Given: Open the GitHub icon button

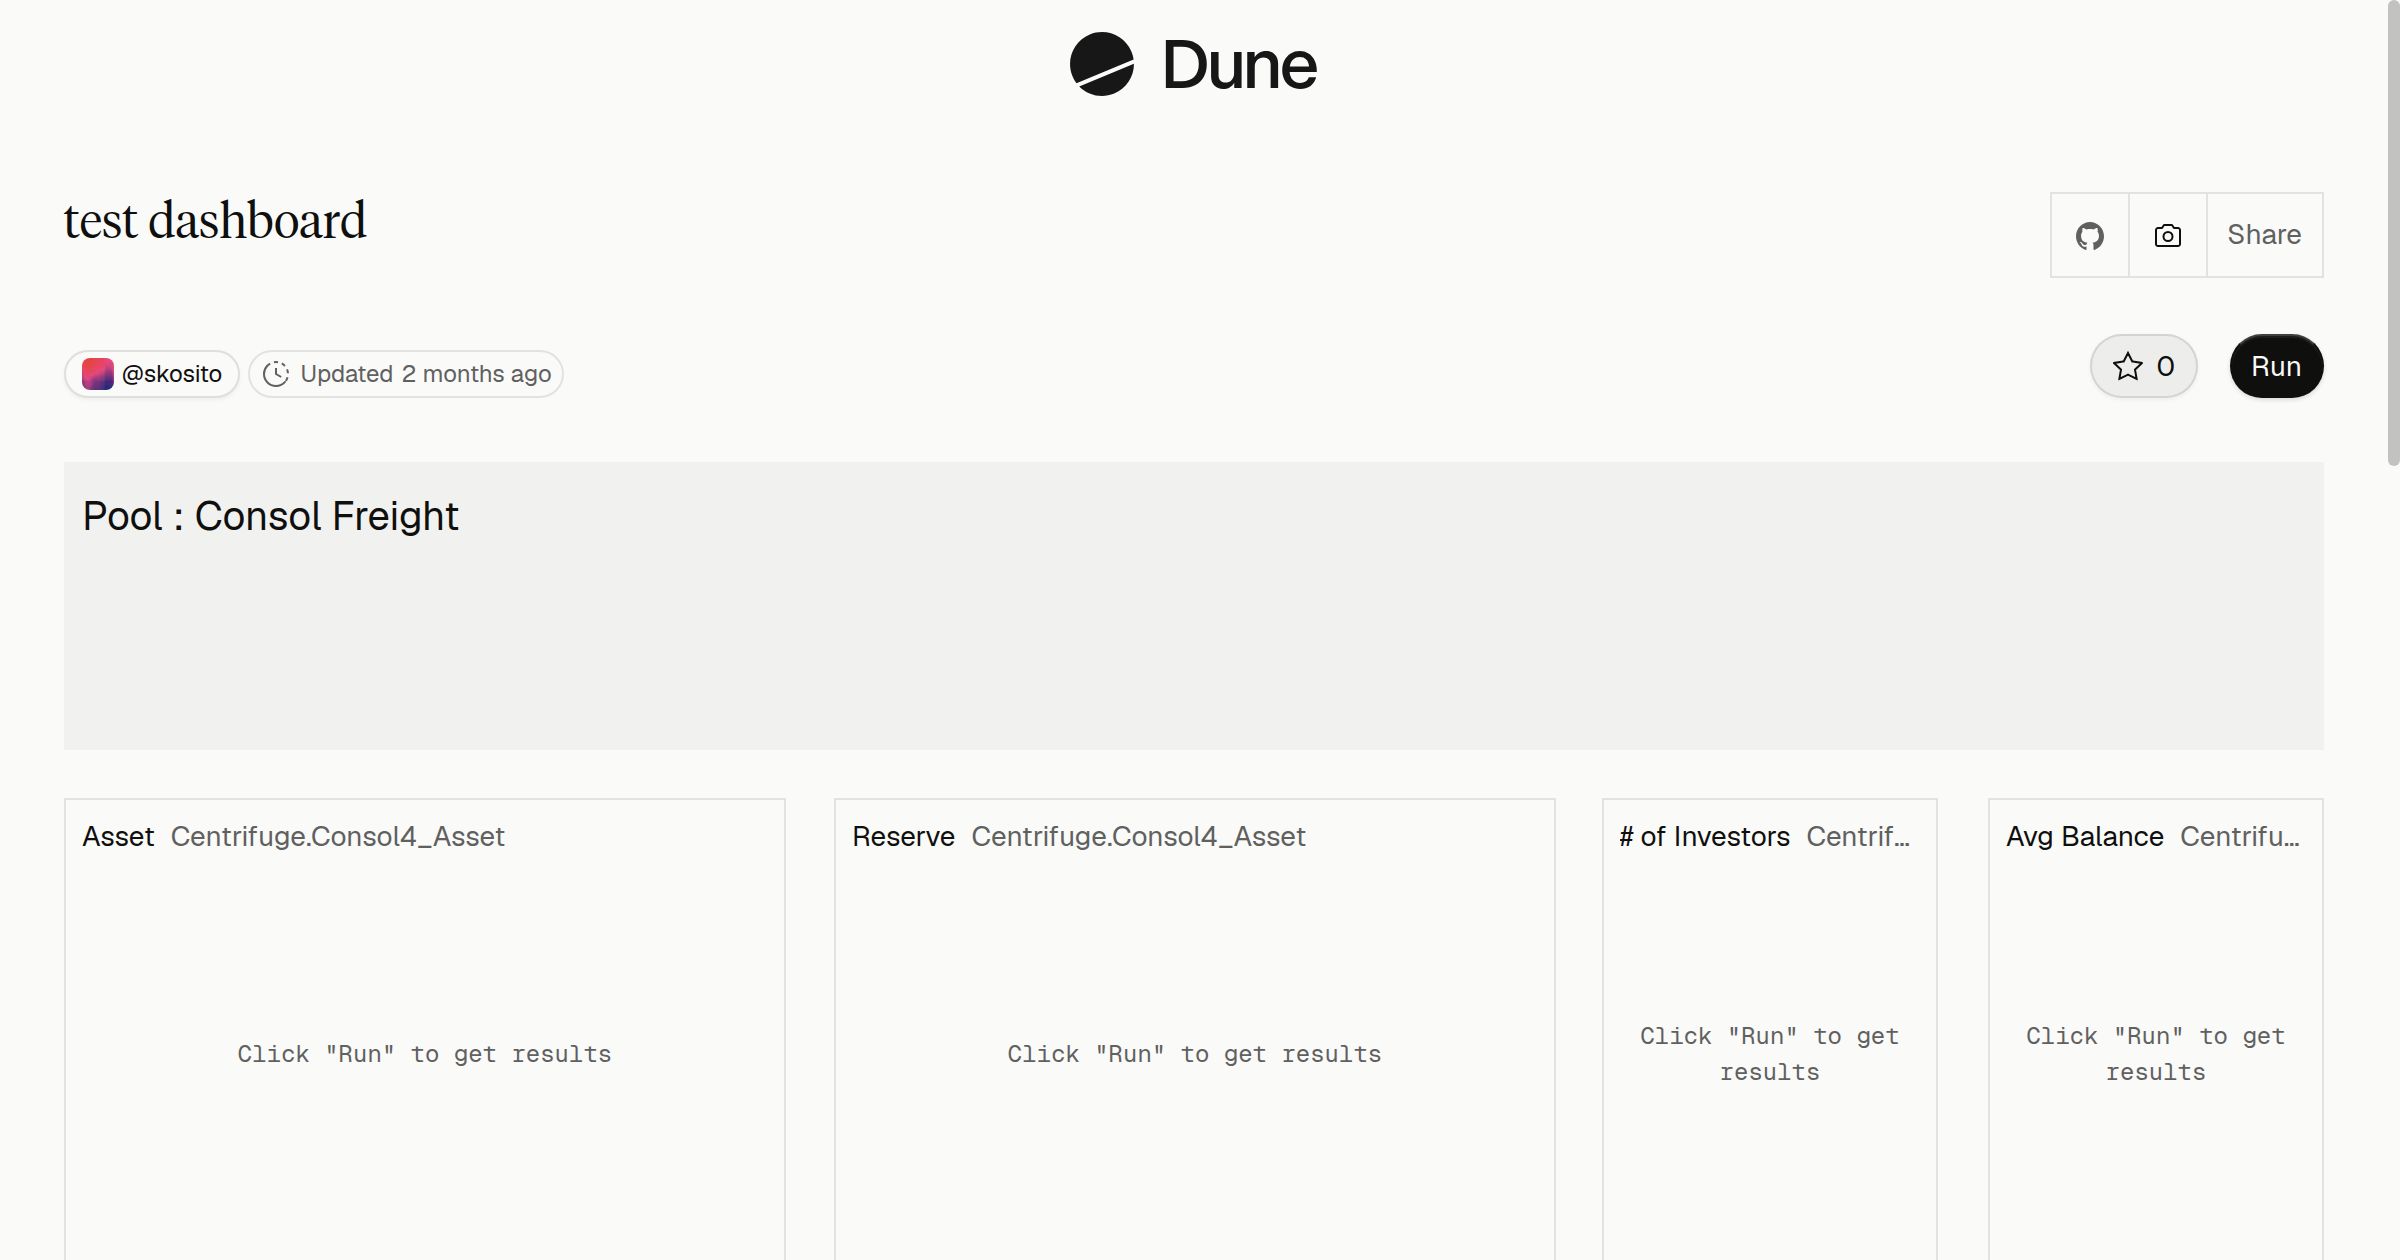Looking at the screenshot, I should tap(2089, 235).
